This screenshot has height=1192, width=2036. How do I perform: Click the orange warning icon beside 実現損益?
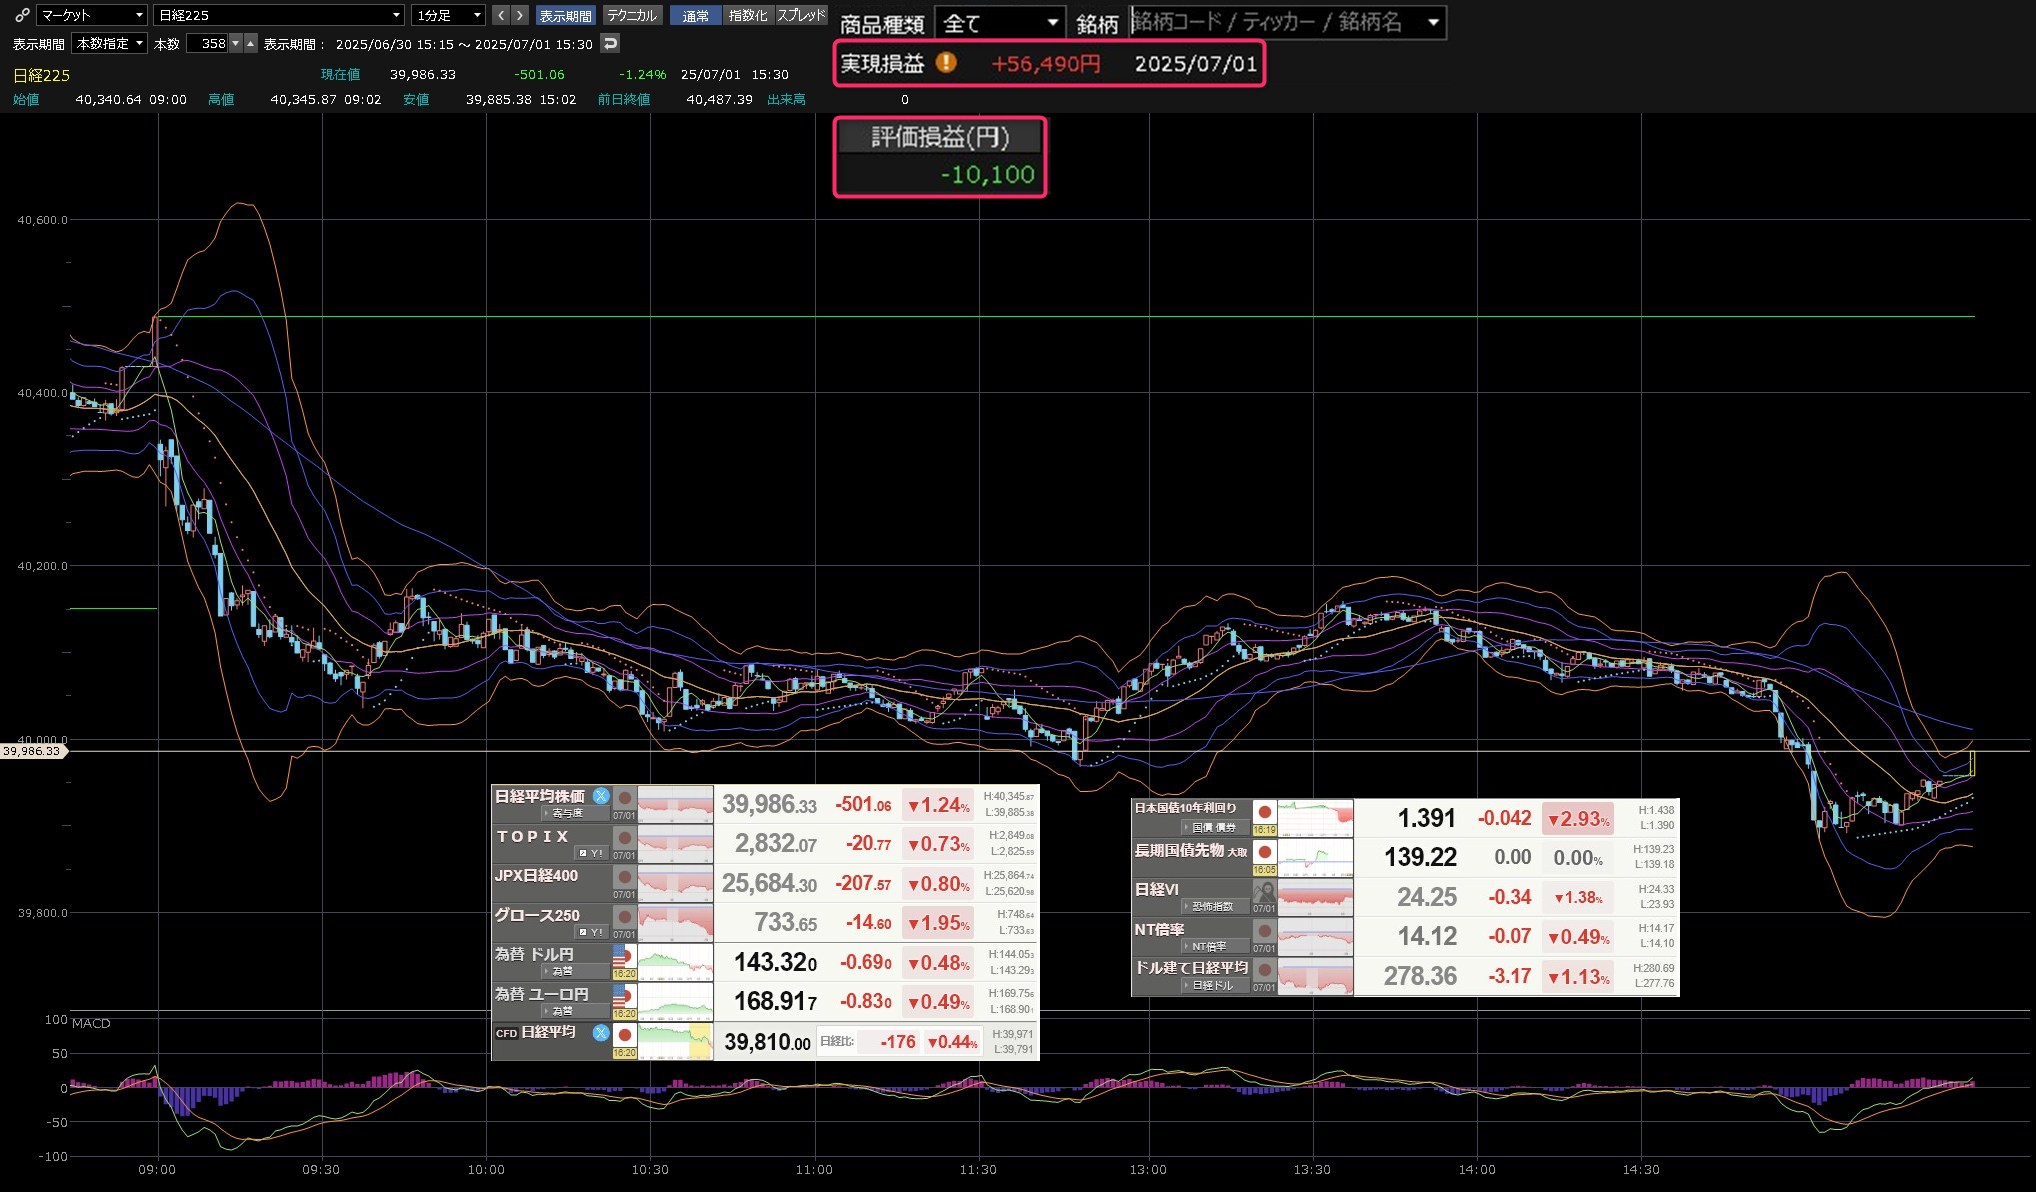(x=946, y=63)
